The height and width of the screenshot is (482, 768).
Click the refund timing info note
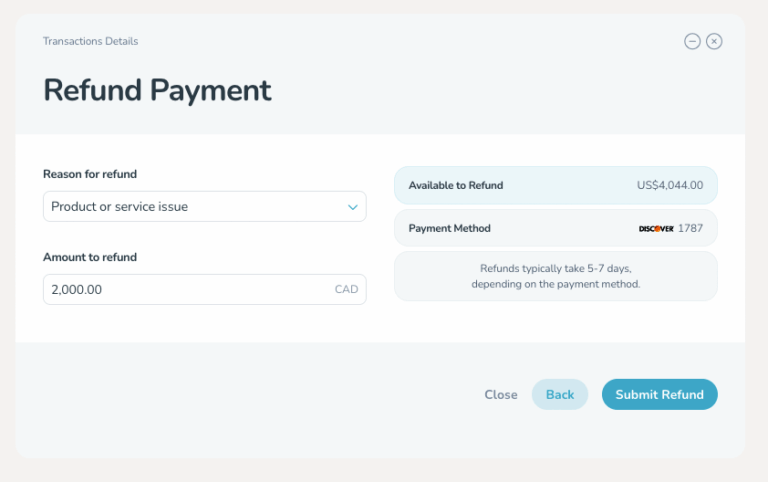coord(556,276)
